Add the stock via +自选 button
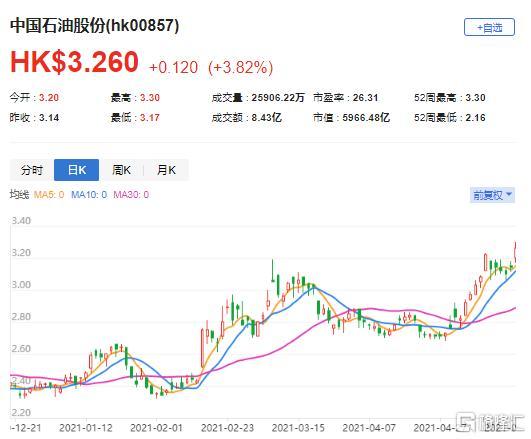This screenshot has width=531, height=439. (489, 27)
